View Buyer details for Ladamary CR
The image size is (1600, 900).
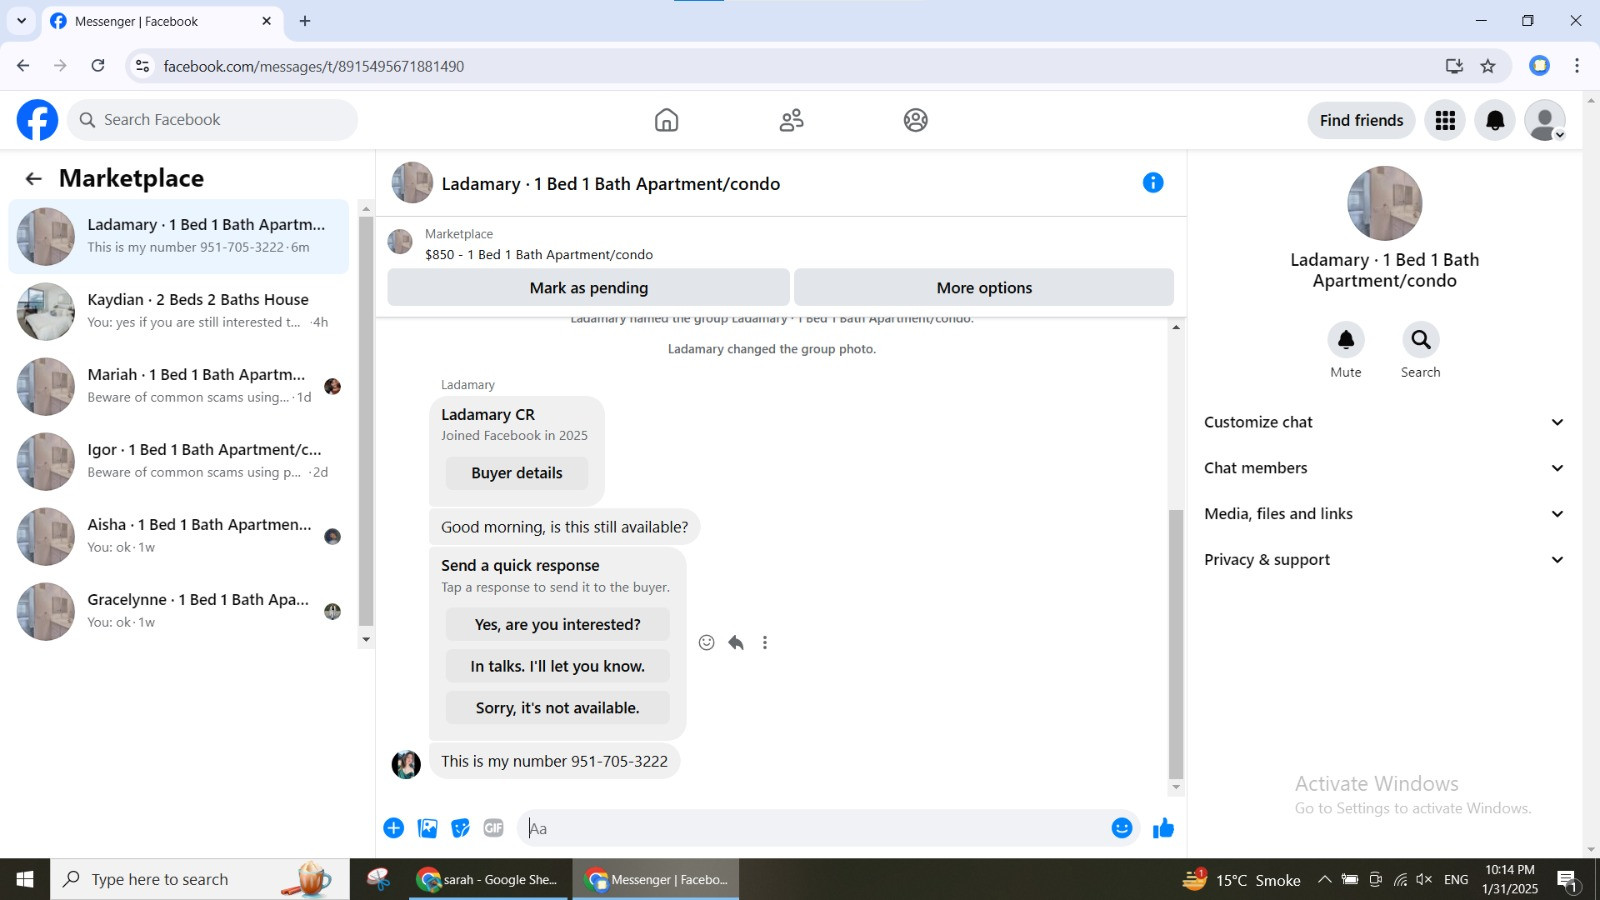[517, 473]
